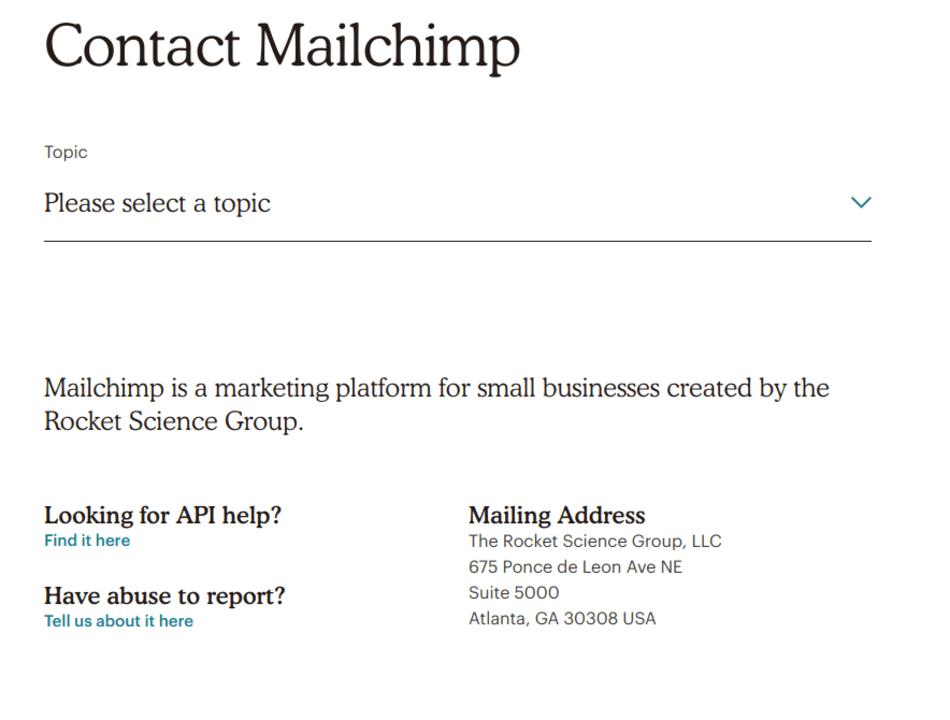
Task: Open the "Find it here" API help link
Action: click(x=87, y=540)
